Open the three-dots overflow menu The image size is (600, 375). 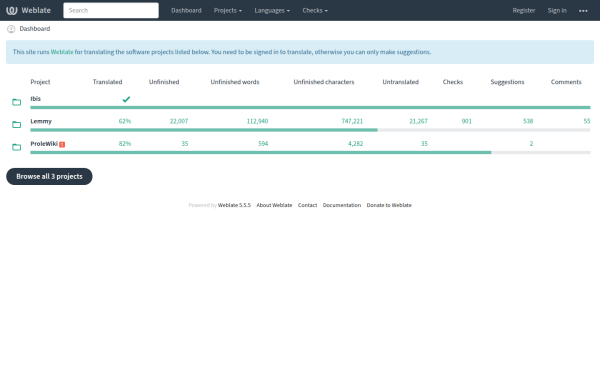(583, 11)
